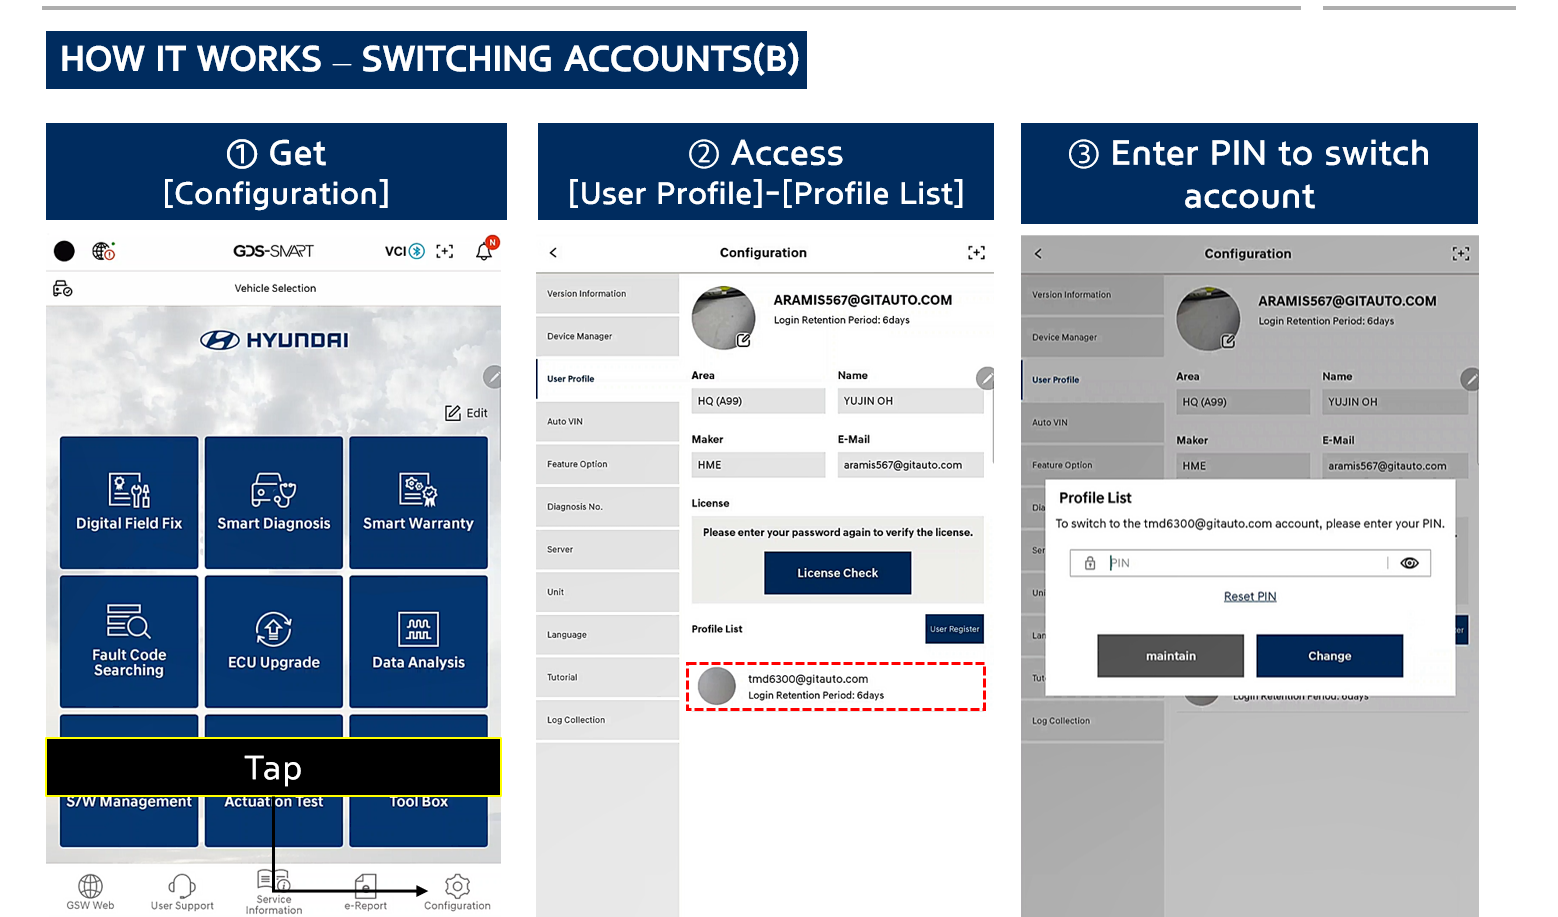
Task: Select Log Collection in step 2 sidebar
Action: [x=607, y=720]
